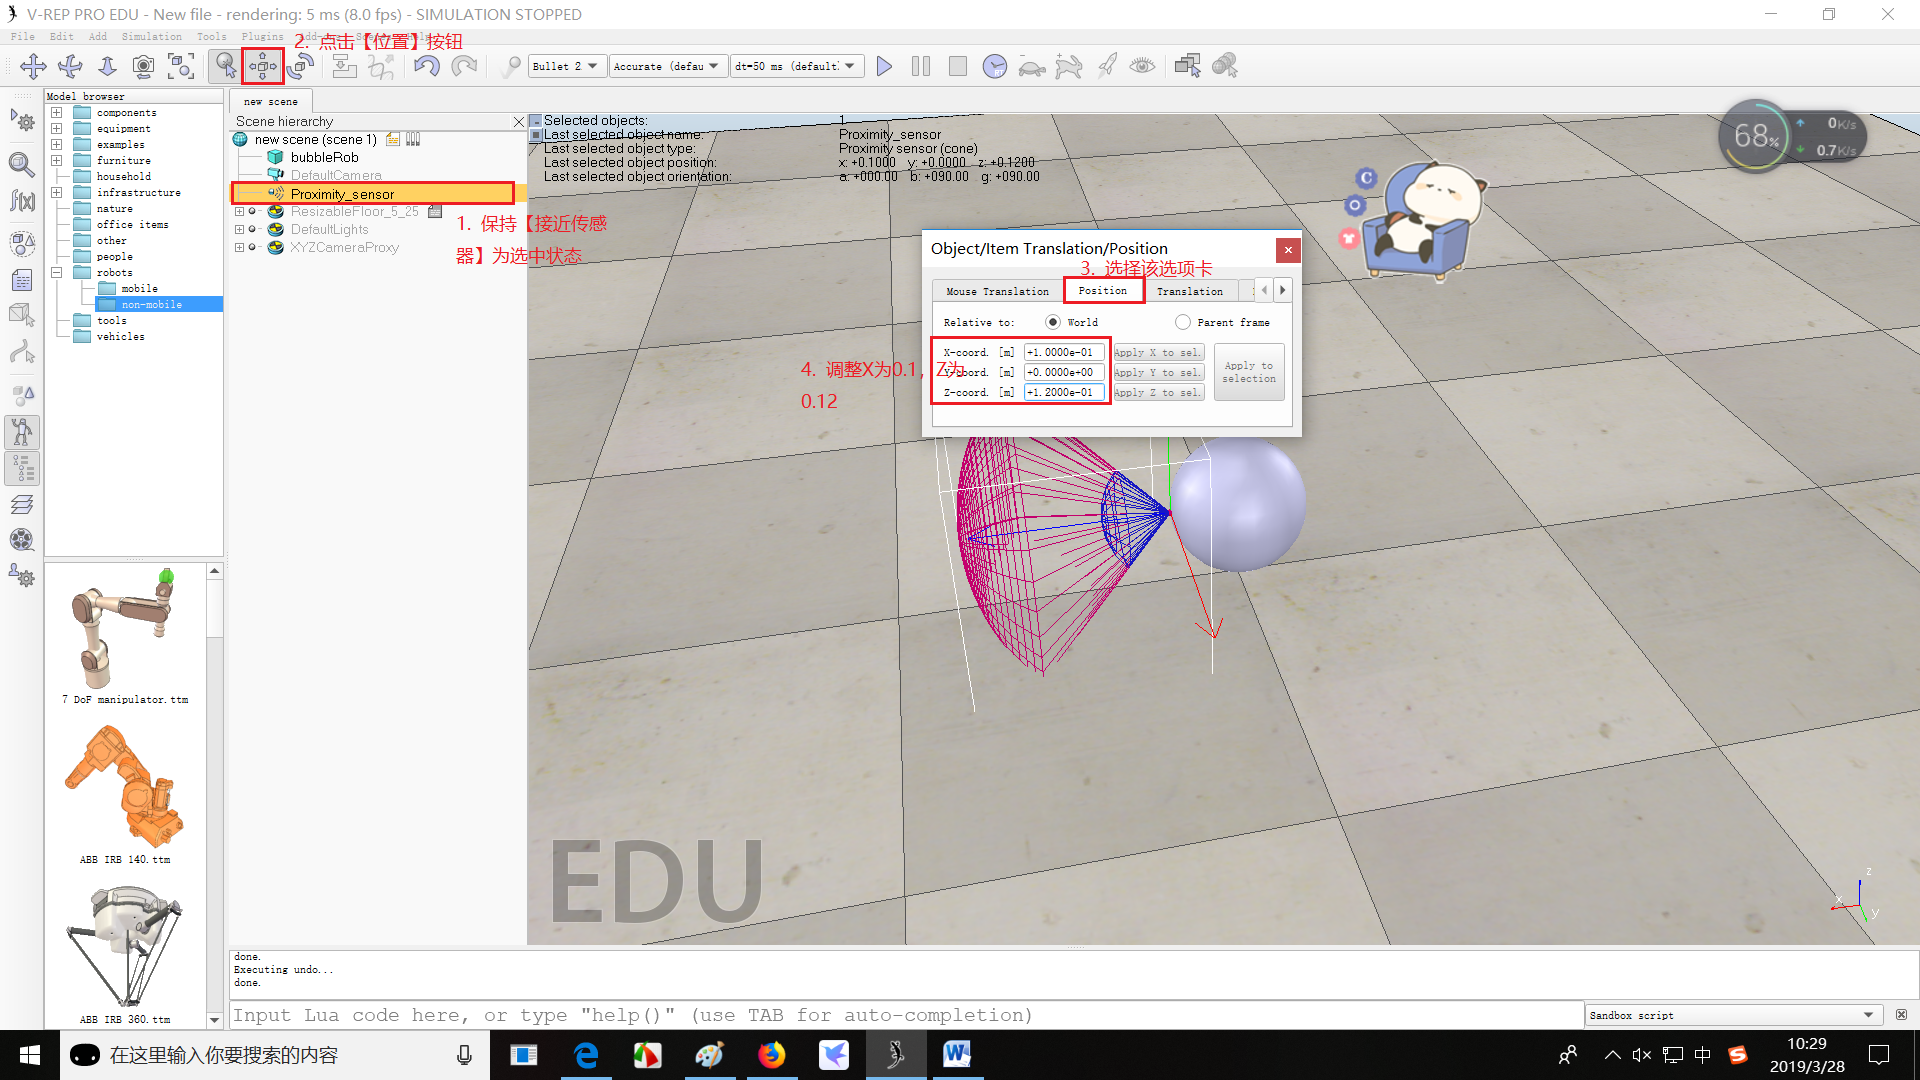Open the Simulation menu

151,36
